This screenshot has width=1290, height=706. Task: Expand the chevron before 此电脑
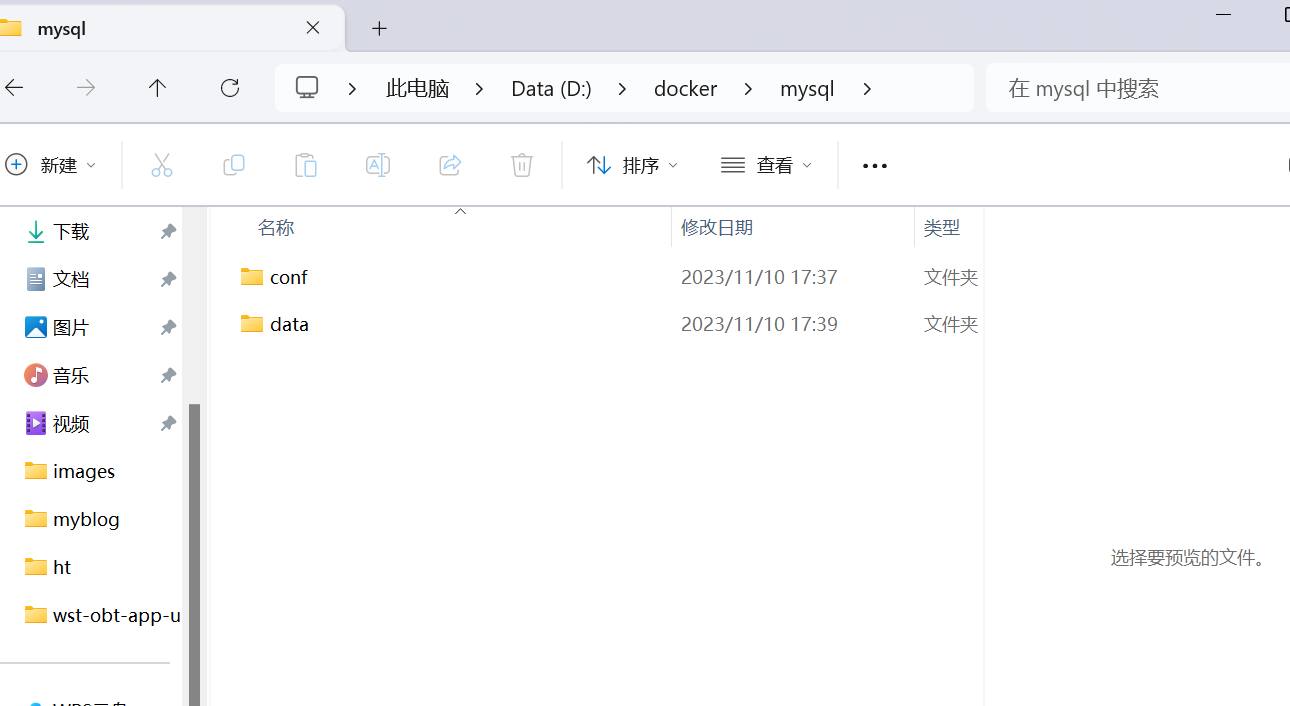[x=352, y=89]
